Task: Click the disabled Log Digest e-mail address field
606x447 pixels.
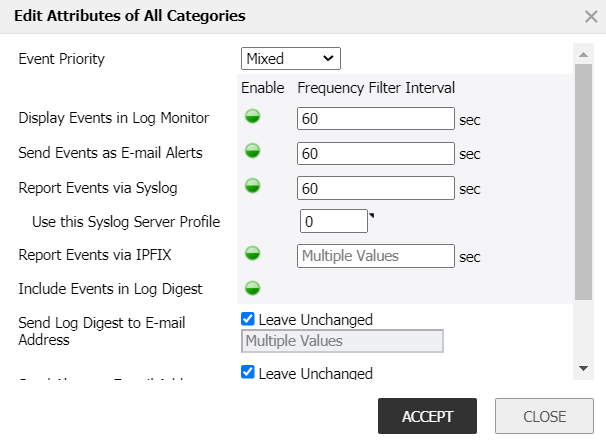Action: (x=342, y=341)
